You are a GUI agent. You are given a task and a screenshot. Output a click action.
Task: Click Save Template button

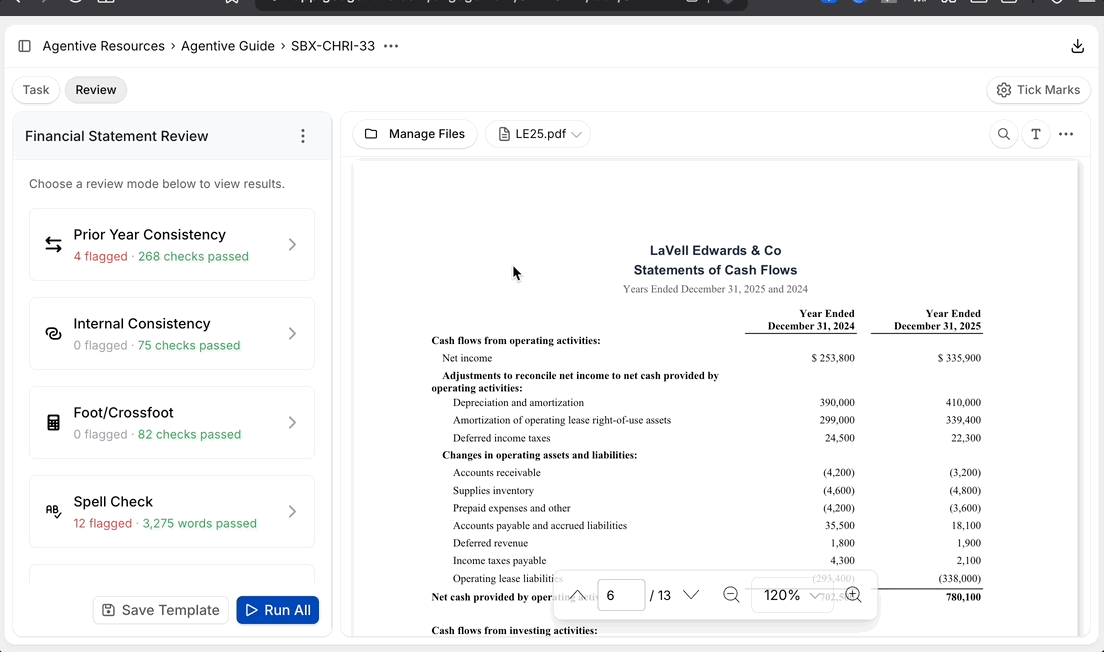point(161,610)
